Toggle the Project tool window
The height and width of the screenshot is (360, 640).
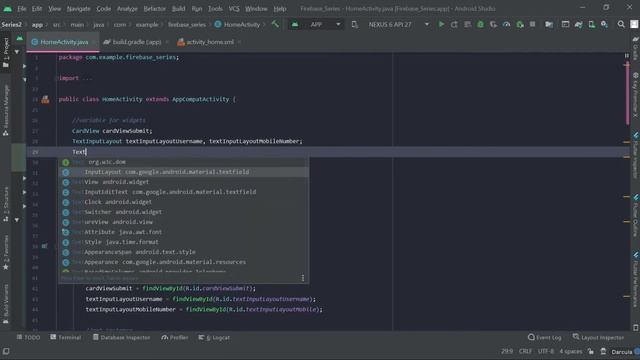pyautogui.click(x=6, y=53)
